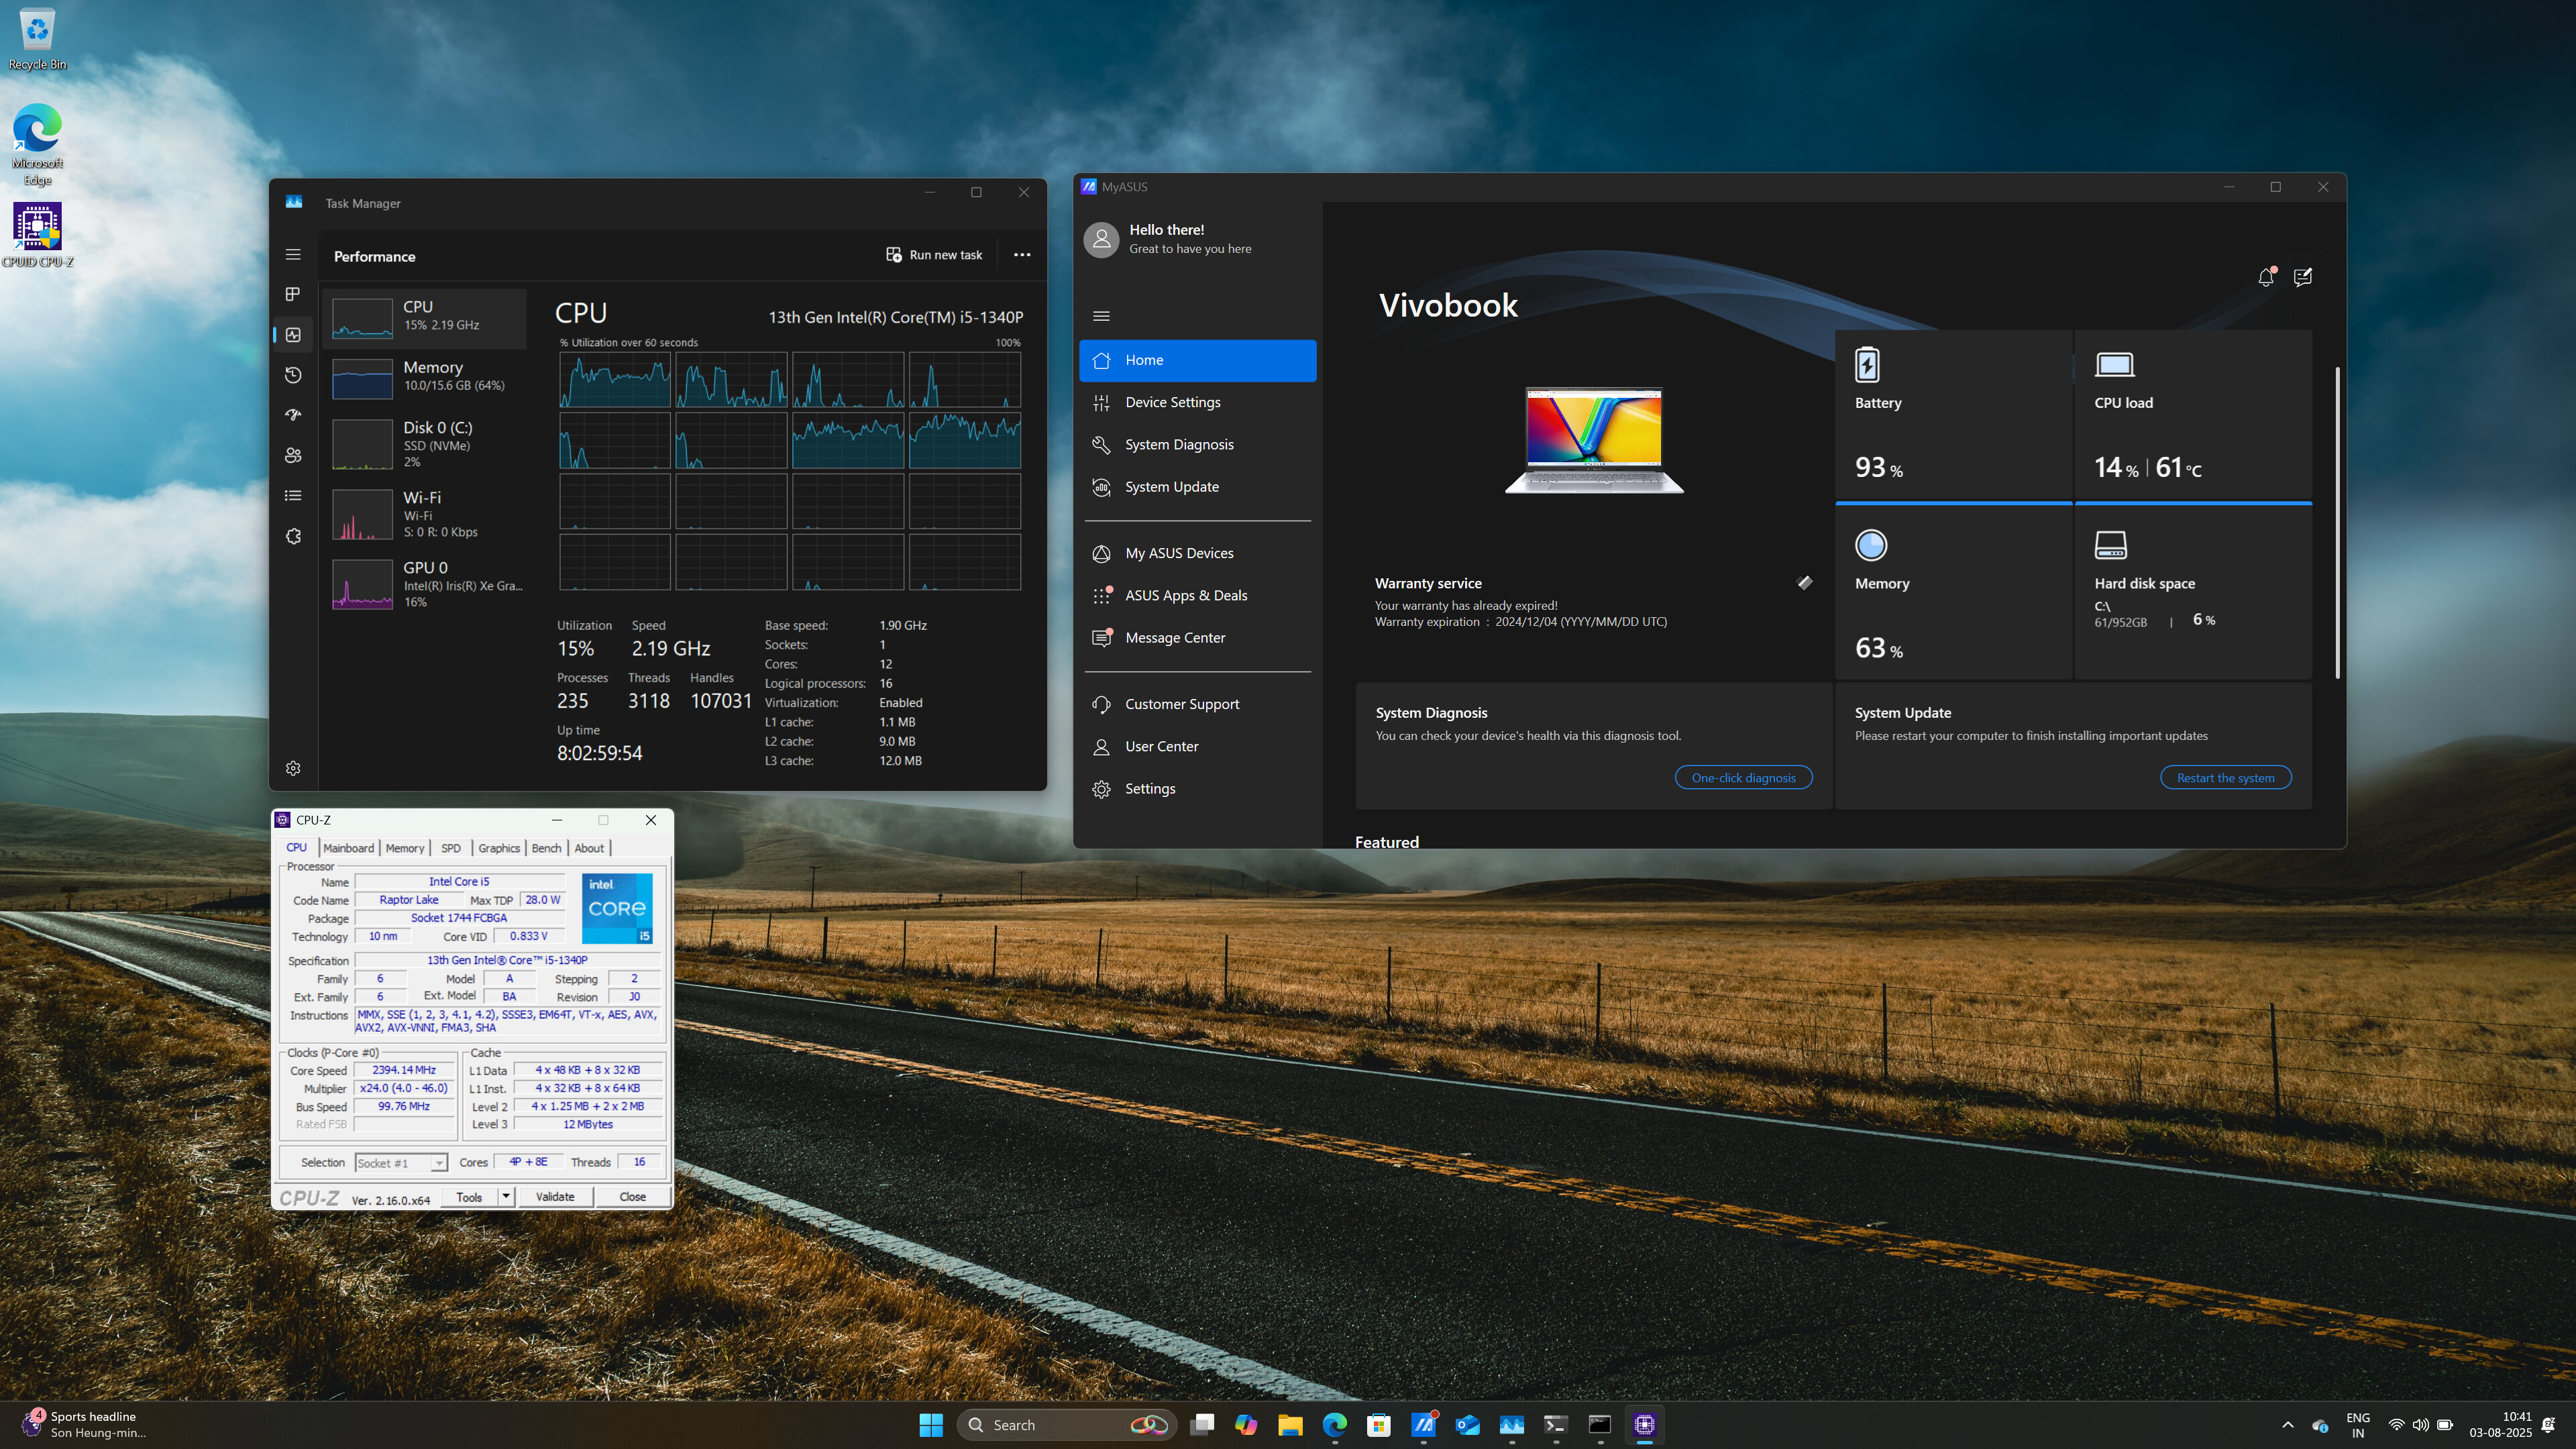Select GPU 0 performance item

[x=425, y=584]
